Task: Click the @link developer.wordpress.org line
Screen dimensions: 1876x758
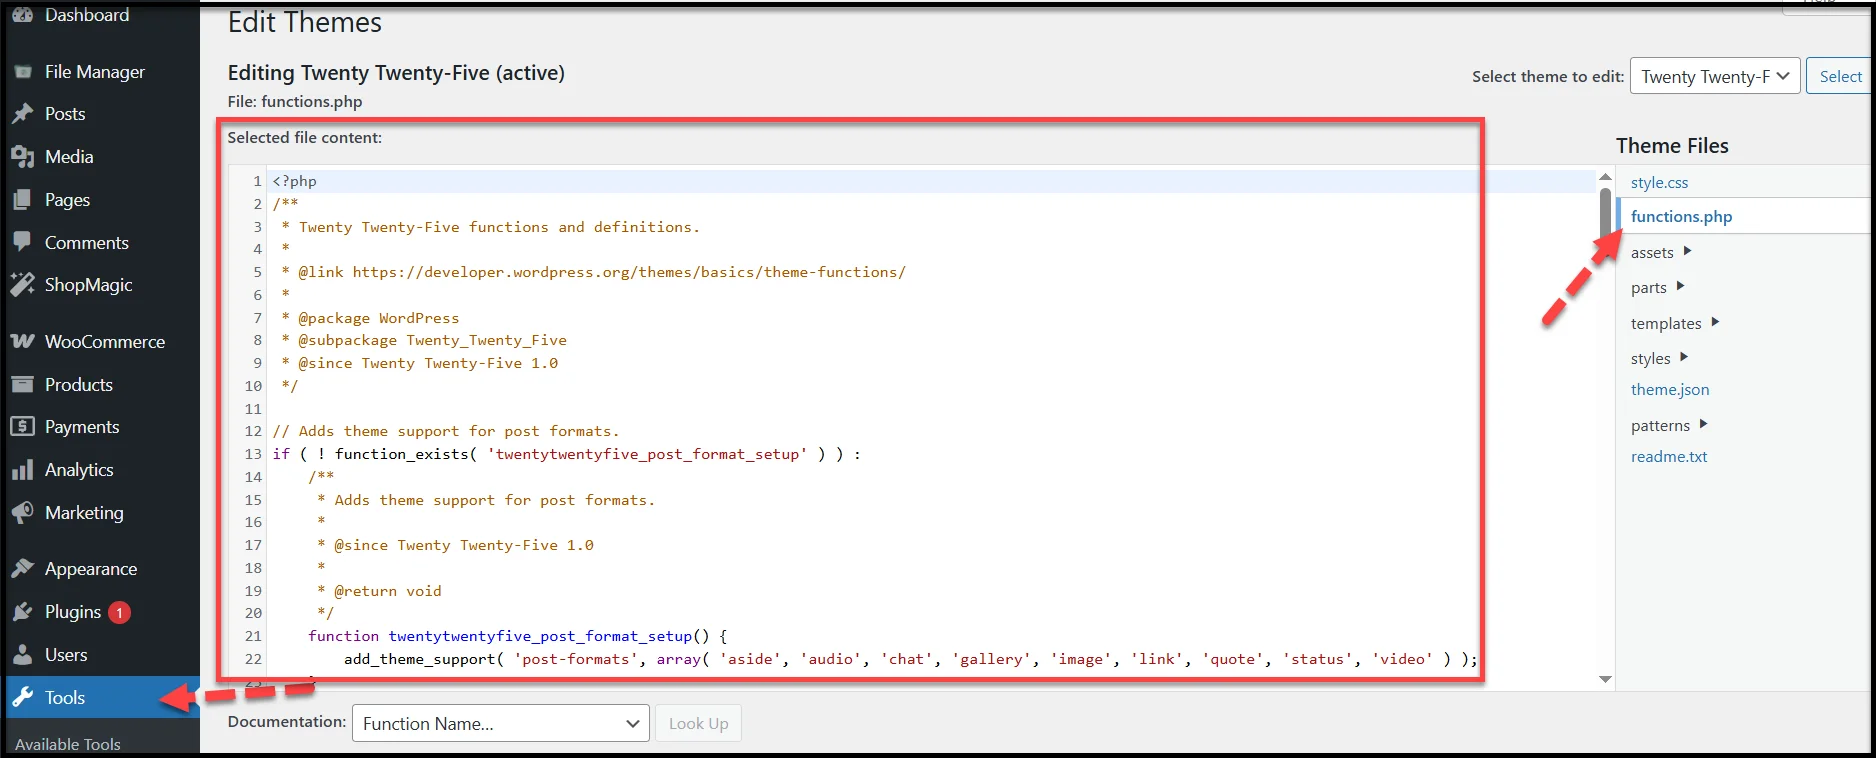Action: (593, 272)
